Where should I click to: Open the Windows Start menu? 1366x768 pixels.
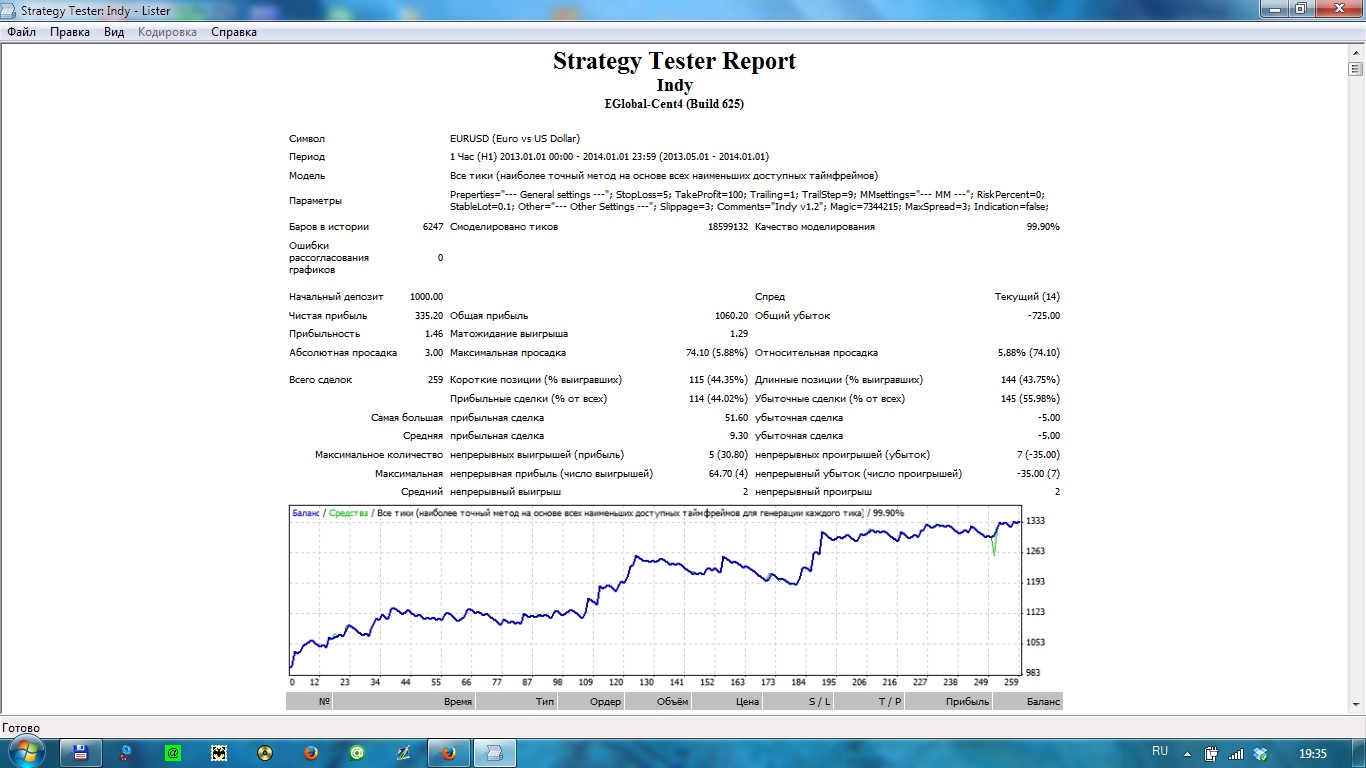click(27, 752)
